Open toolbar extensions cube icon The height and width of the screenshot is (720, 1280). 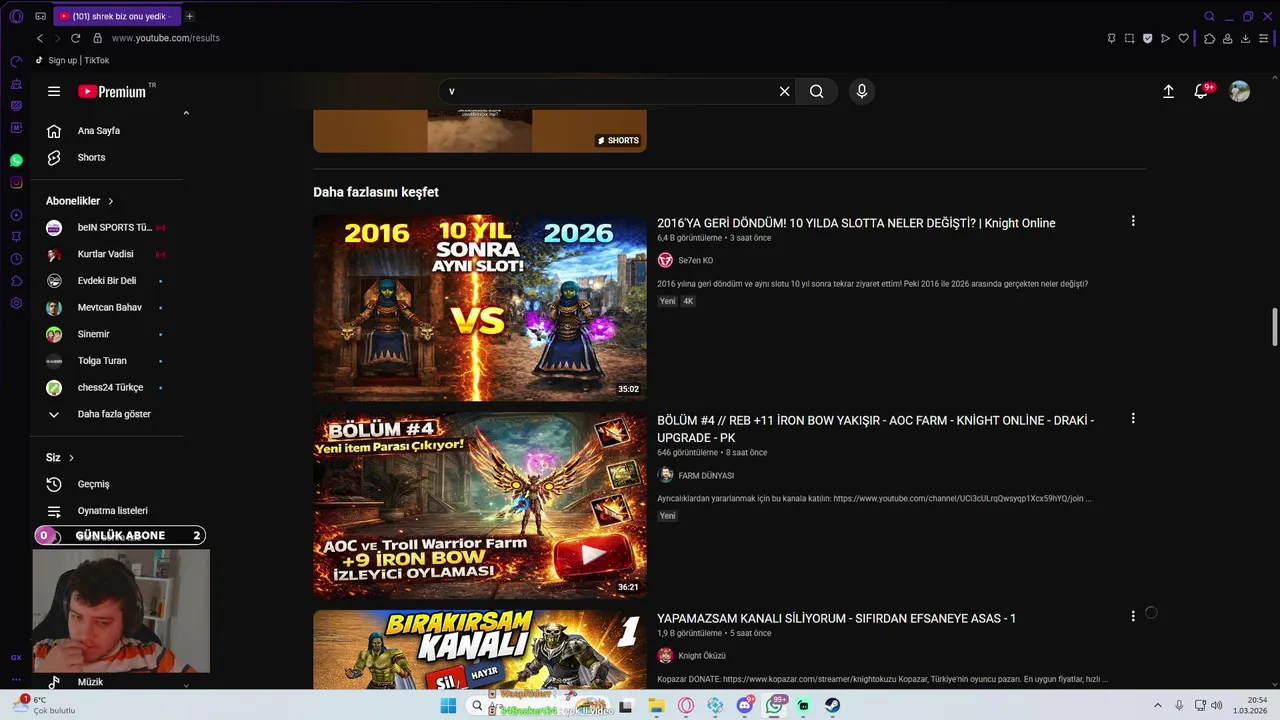pos(1209,38)
